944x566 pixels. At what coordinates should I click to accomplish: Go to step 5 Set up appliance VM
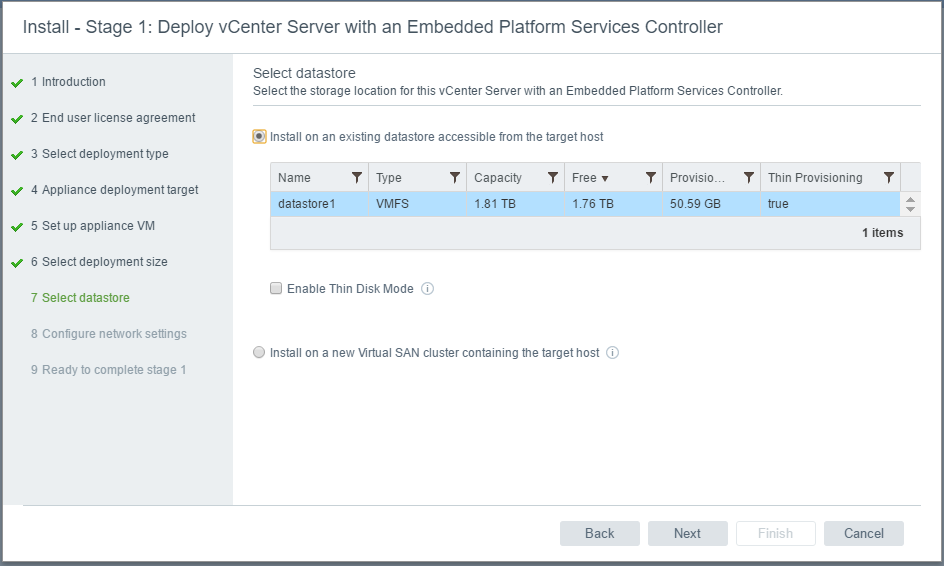click(x=93, y=226)
